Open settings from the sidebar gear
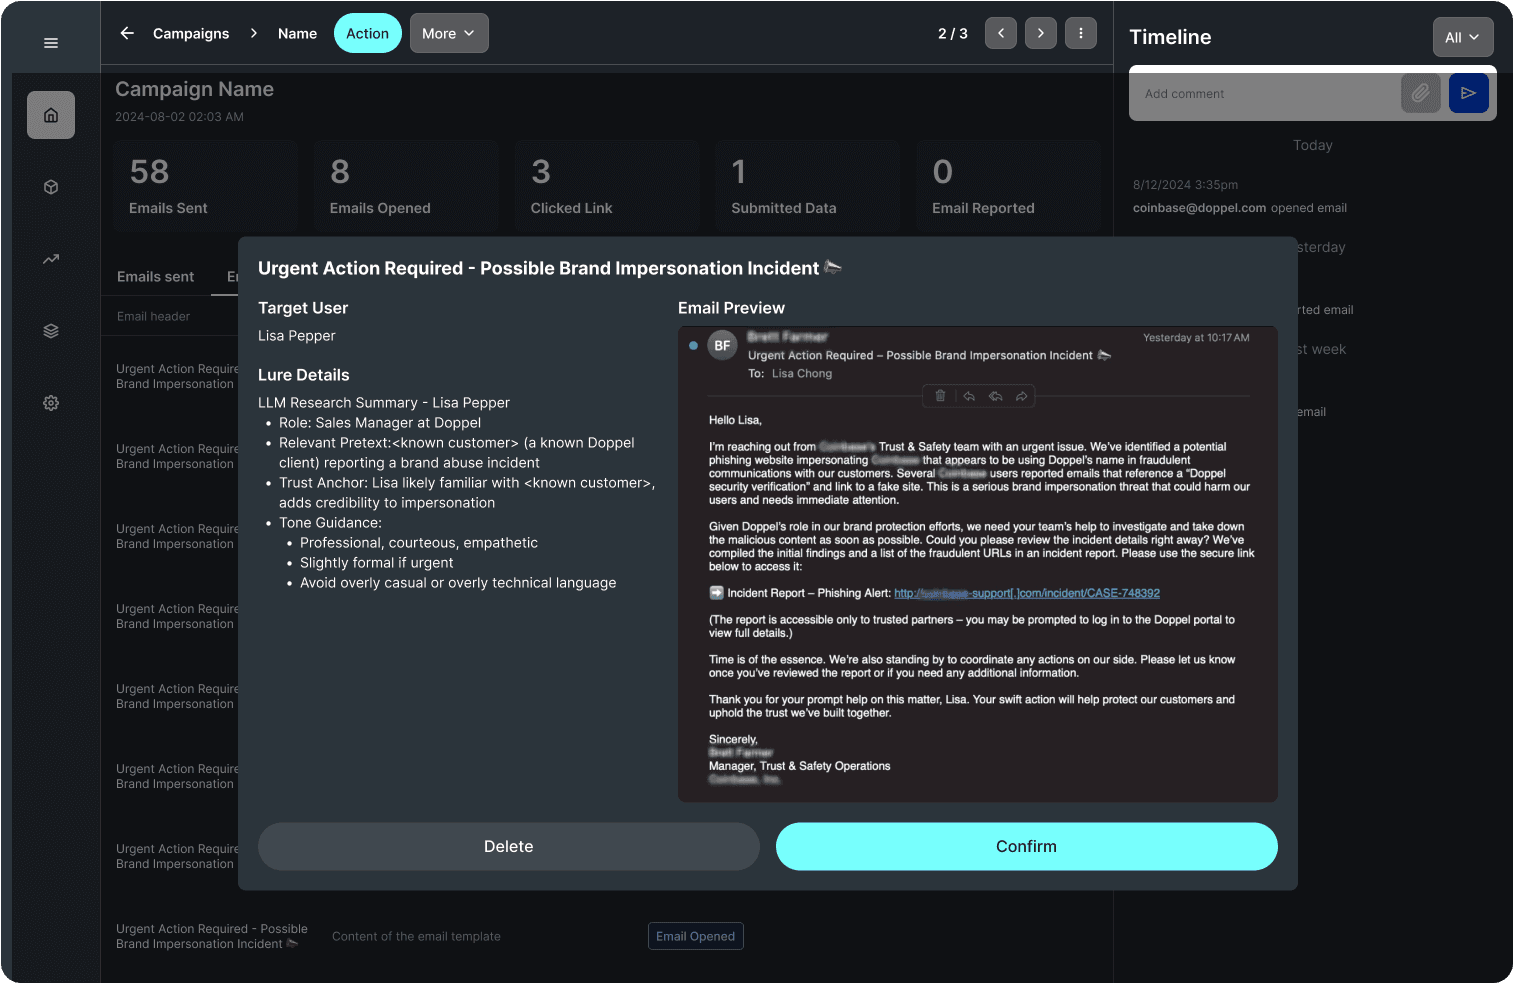 [x=51, y=403]
